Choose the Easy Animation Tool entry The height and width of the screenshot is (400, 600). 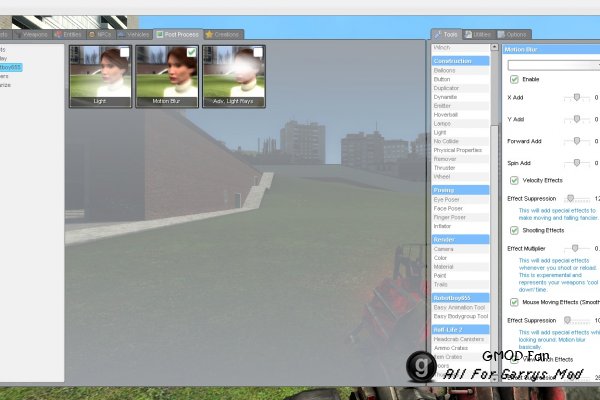(461, 307)
